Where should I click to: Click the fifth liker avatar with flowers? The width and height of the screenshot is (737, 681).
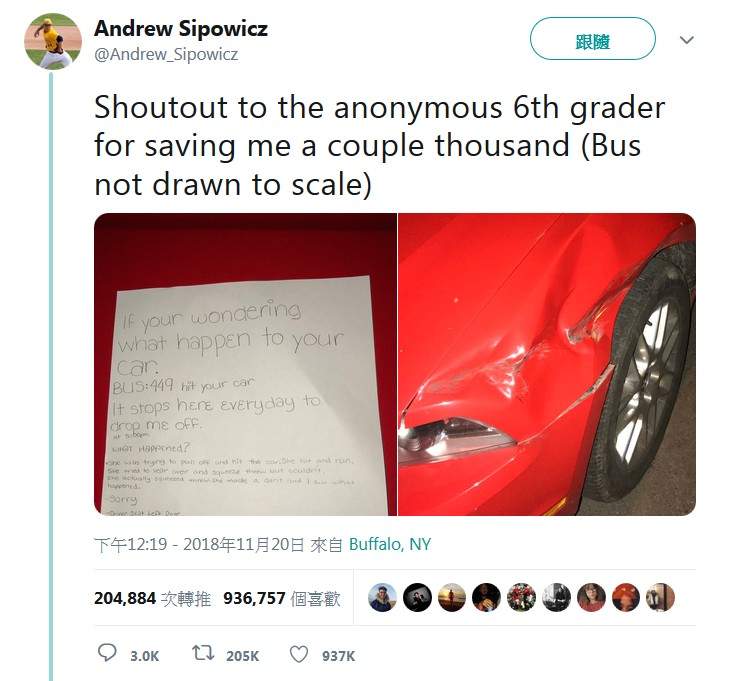[x=521, y=598]
